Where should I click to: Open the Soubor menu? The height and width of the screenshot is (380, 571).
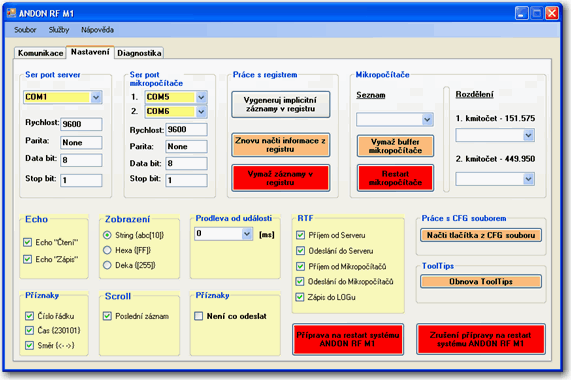[x=25, y=30]
